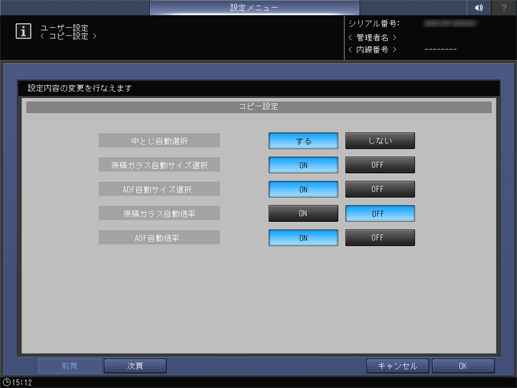Viewport: 517px width, 388px height.
Task: Select the 設定メニュー tab at top
Action: tap(254, 8)
